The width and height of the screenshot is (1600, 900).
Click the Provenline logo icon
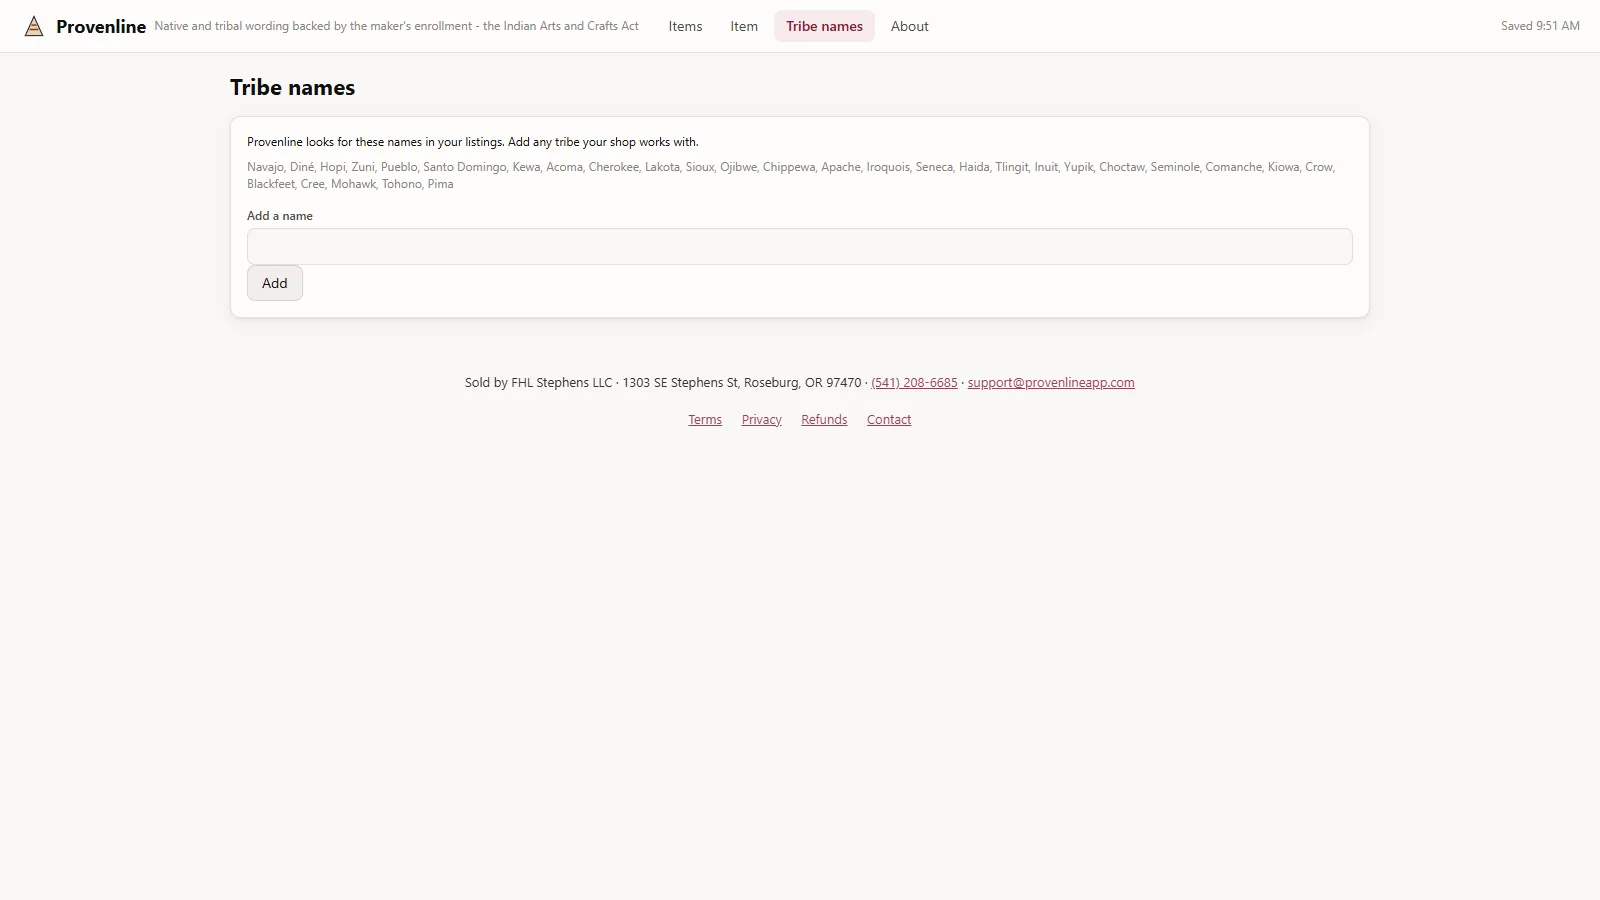point(34,26)
